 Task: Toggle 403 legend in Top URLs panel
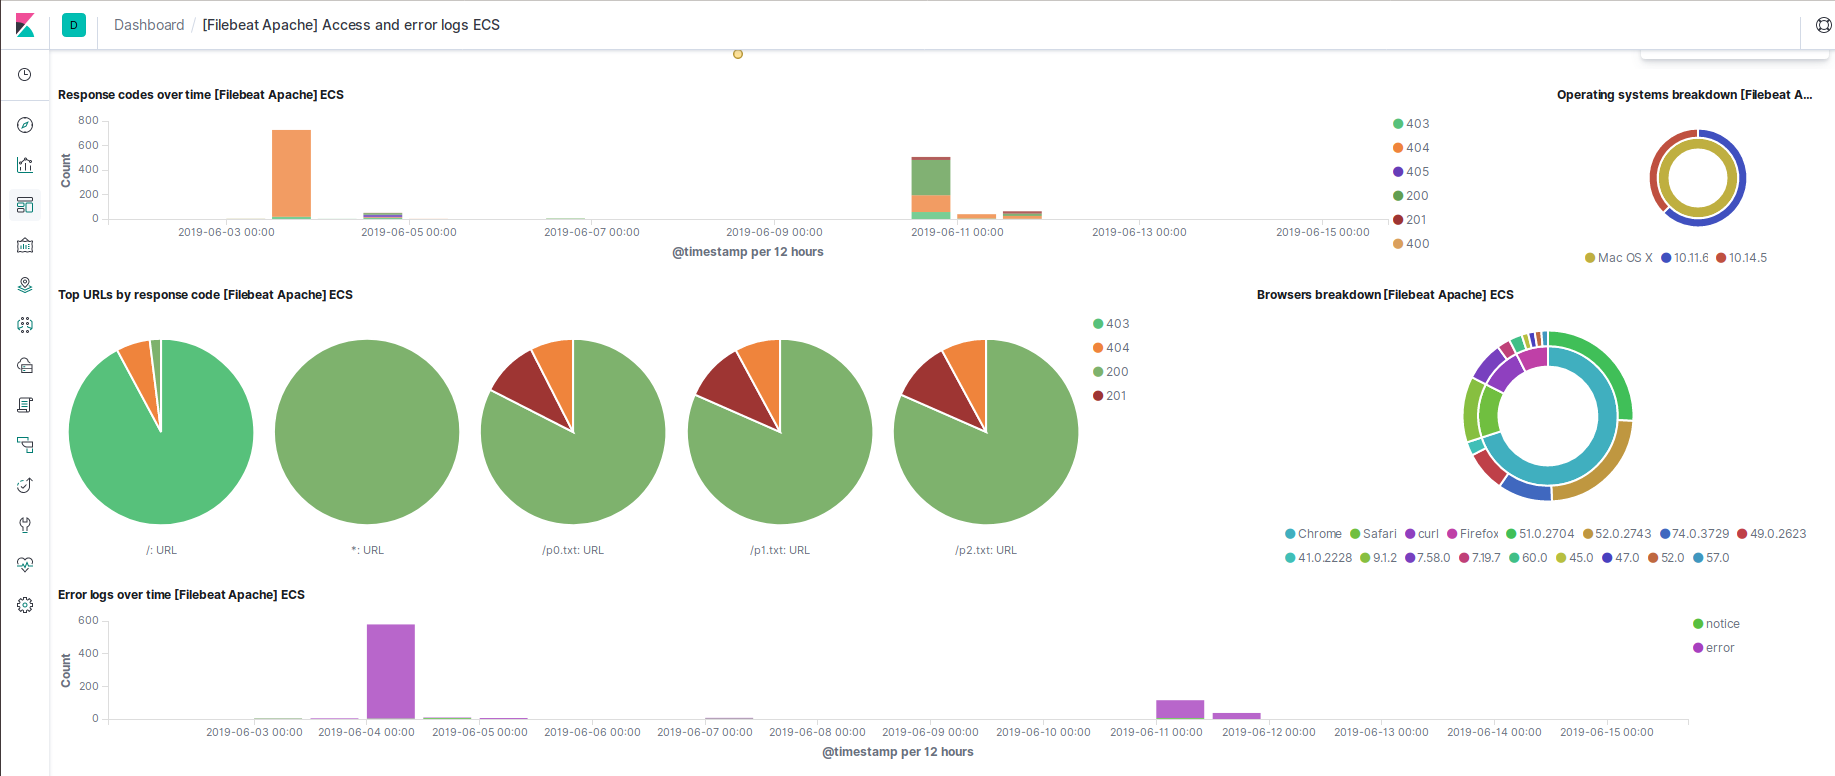pyautogui.click(x=1111, y=324)
